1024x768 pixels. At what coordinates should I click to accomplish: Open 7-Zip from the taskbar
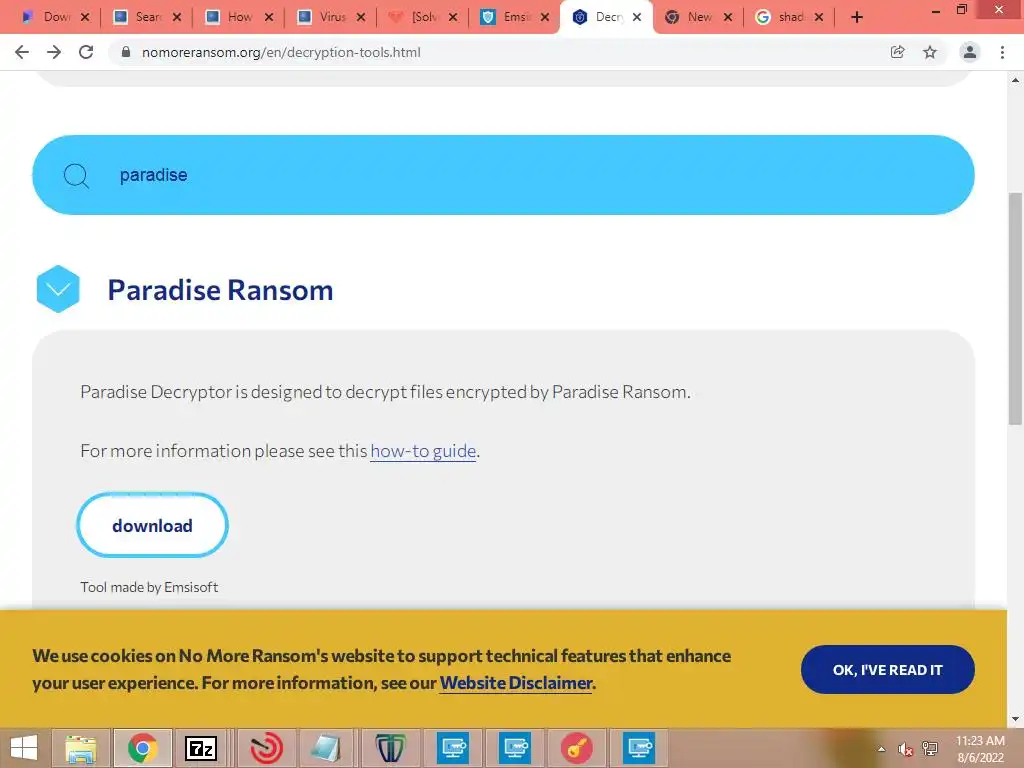pyautogui.click(x=201, y=748)
